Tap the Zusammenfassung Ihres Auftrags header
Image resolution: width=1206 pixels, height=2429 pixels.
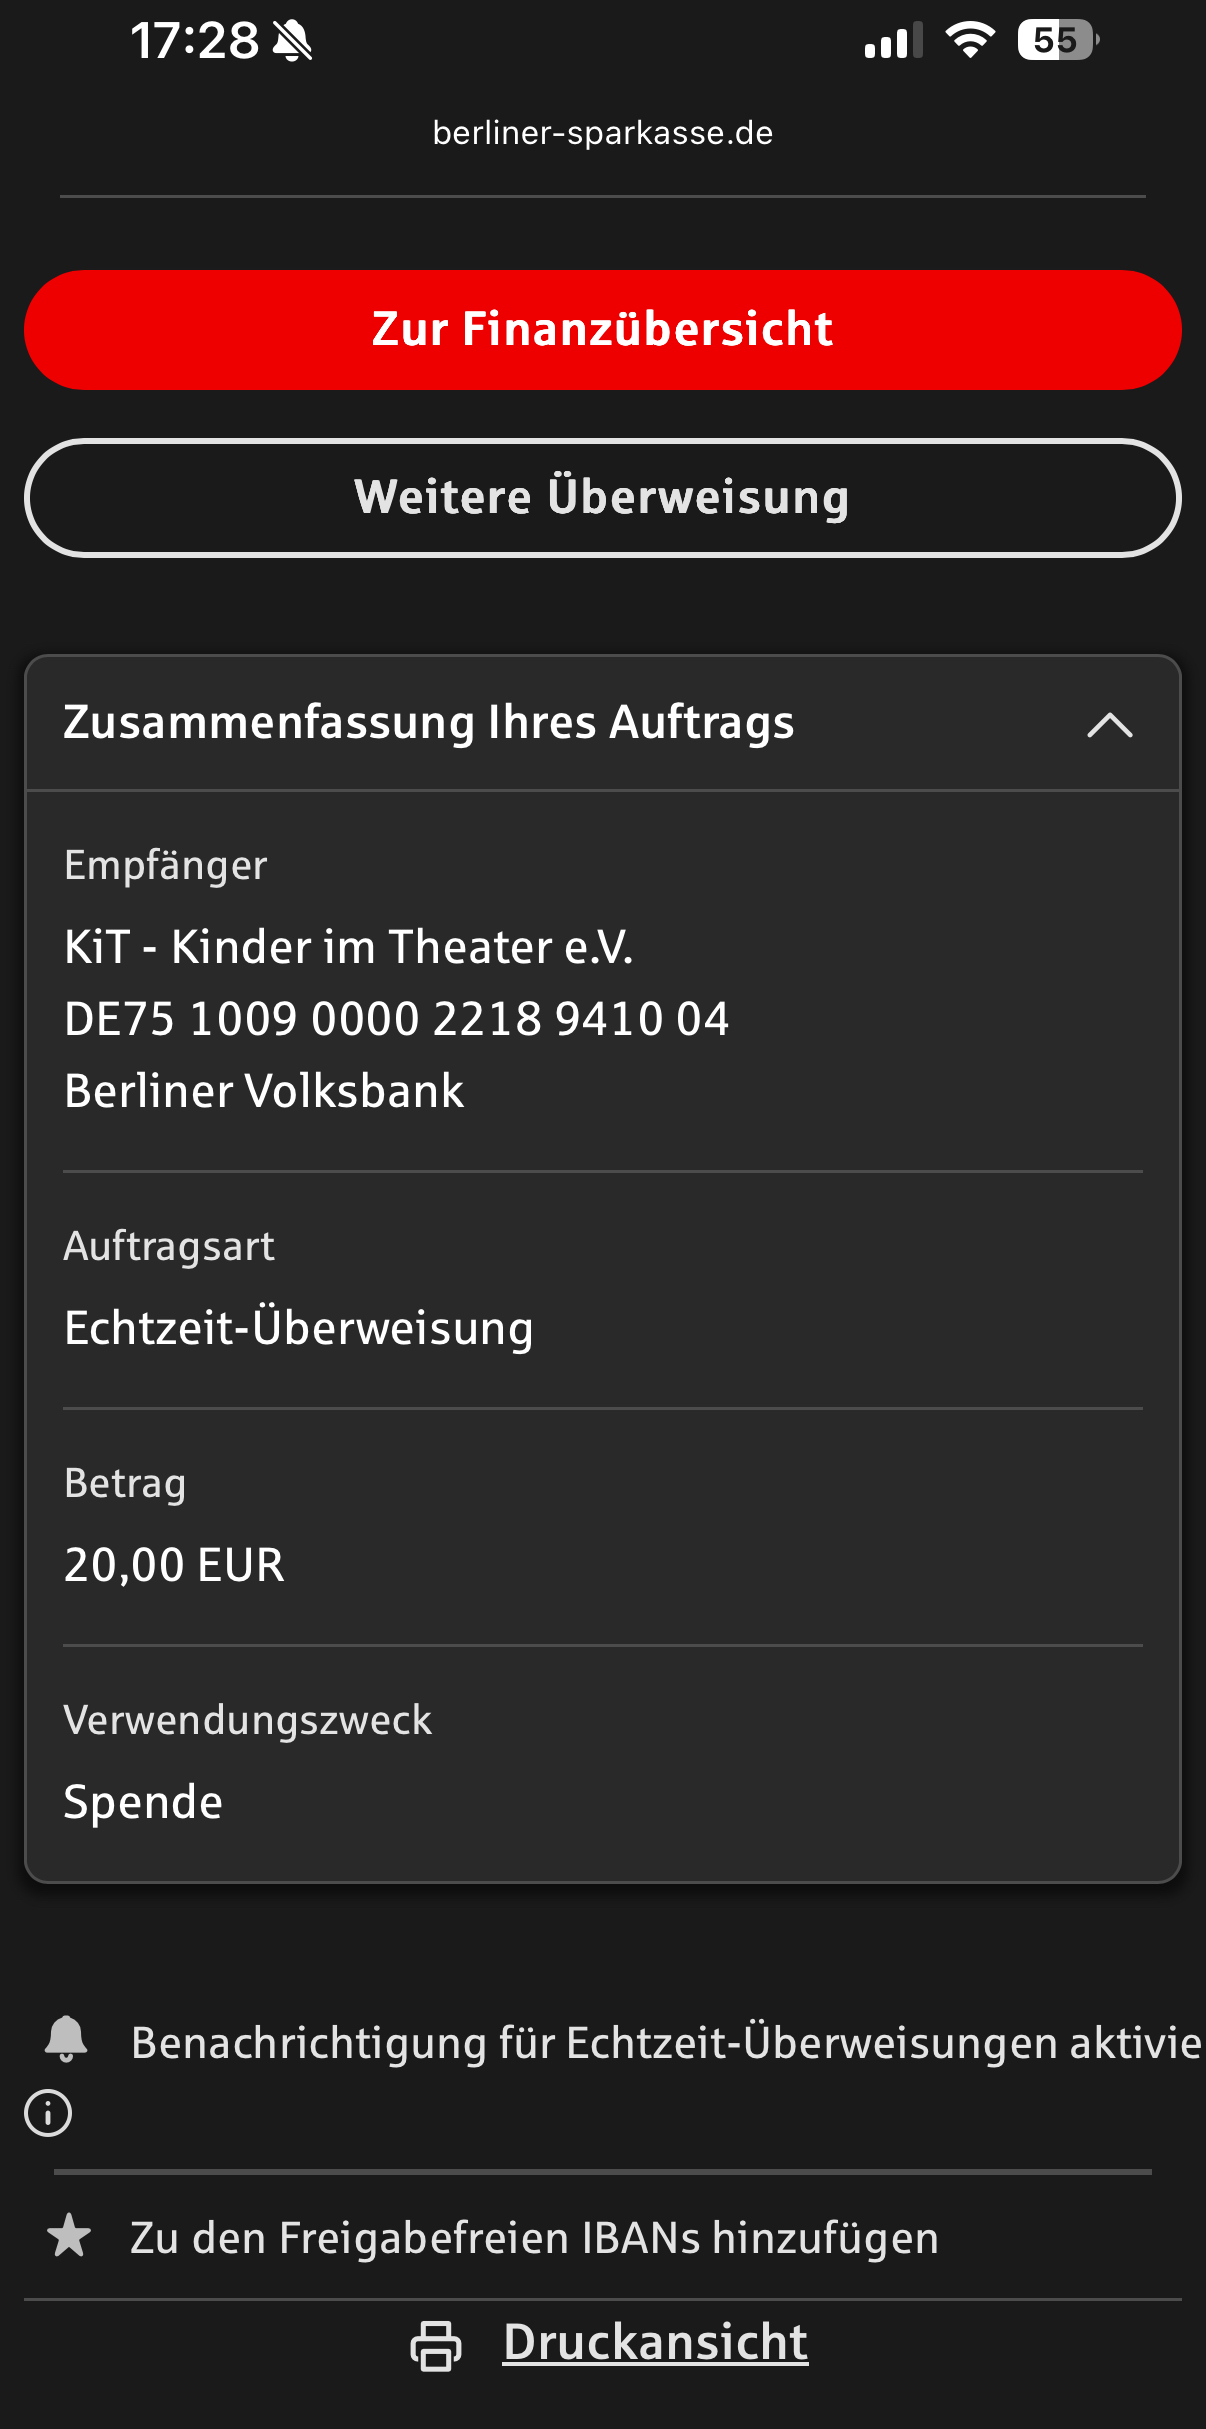[429, 723]
